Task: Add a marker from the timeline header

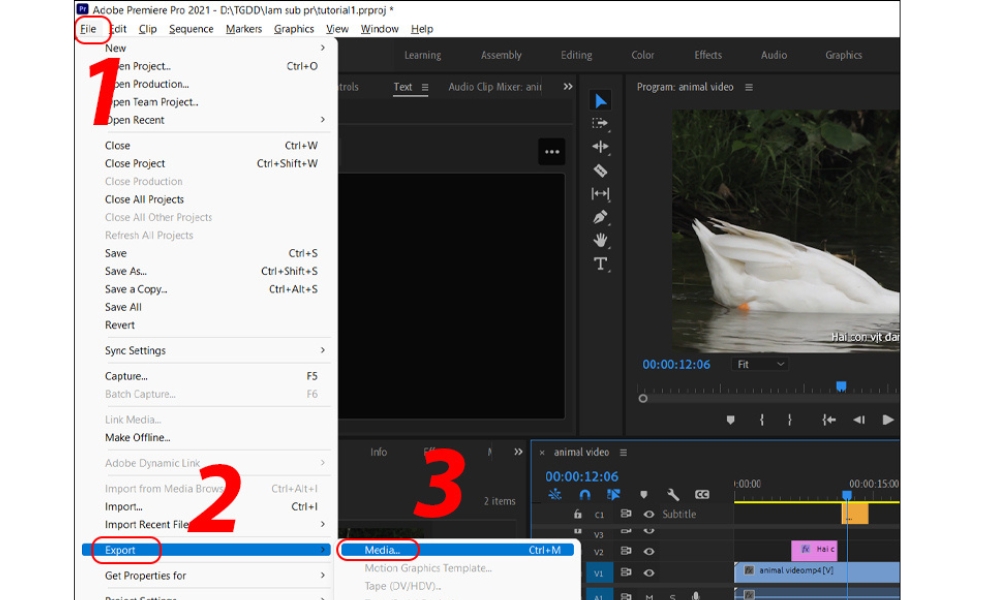Action: click(643, 495)
